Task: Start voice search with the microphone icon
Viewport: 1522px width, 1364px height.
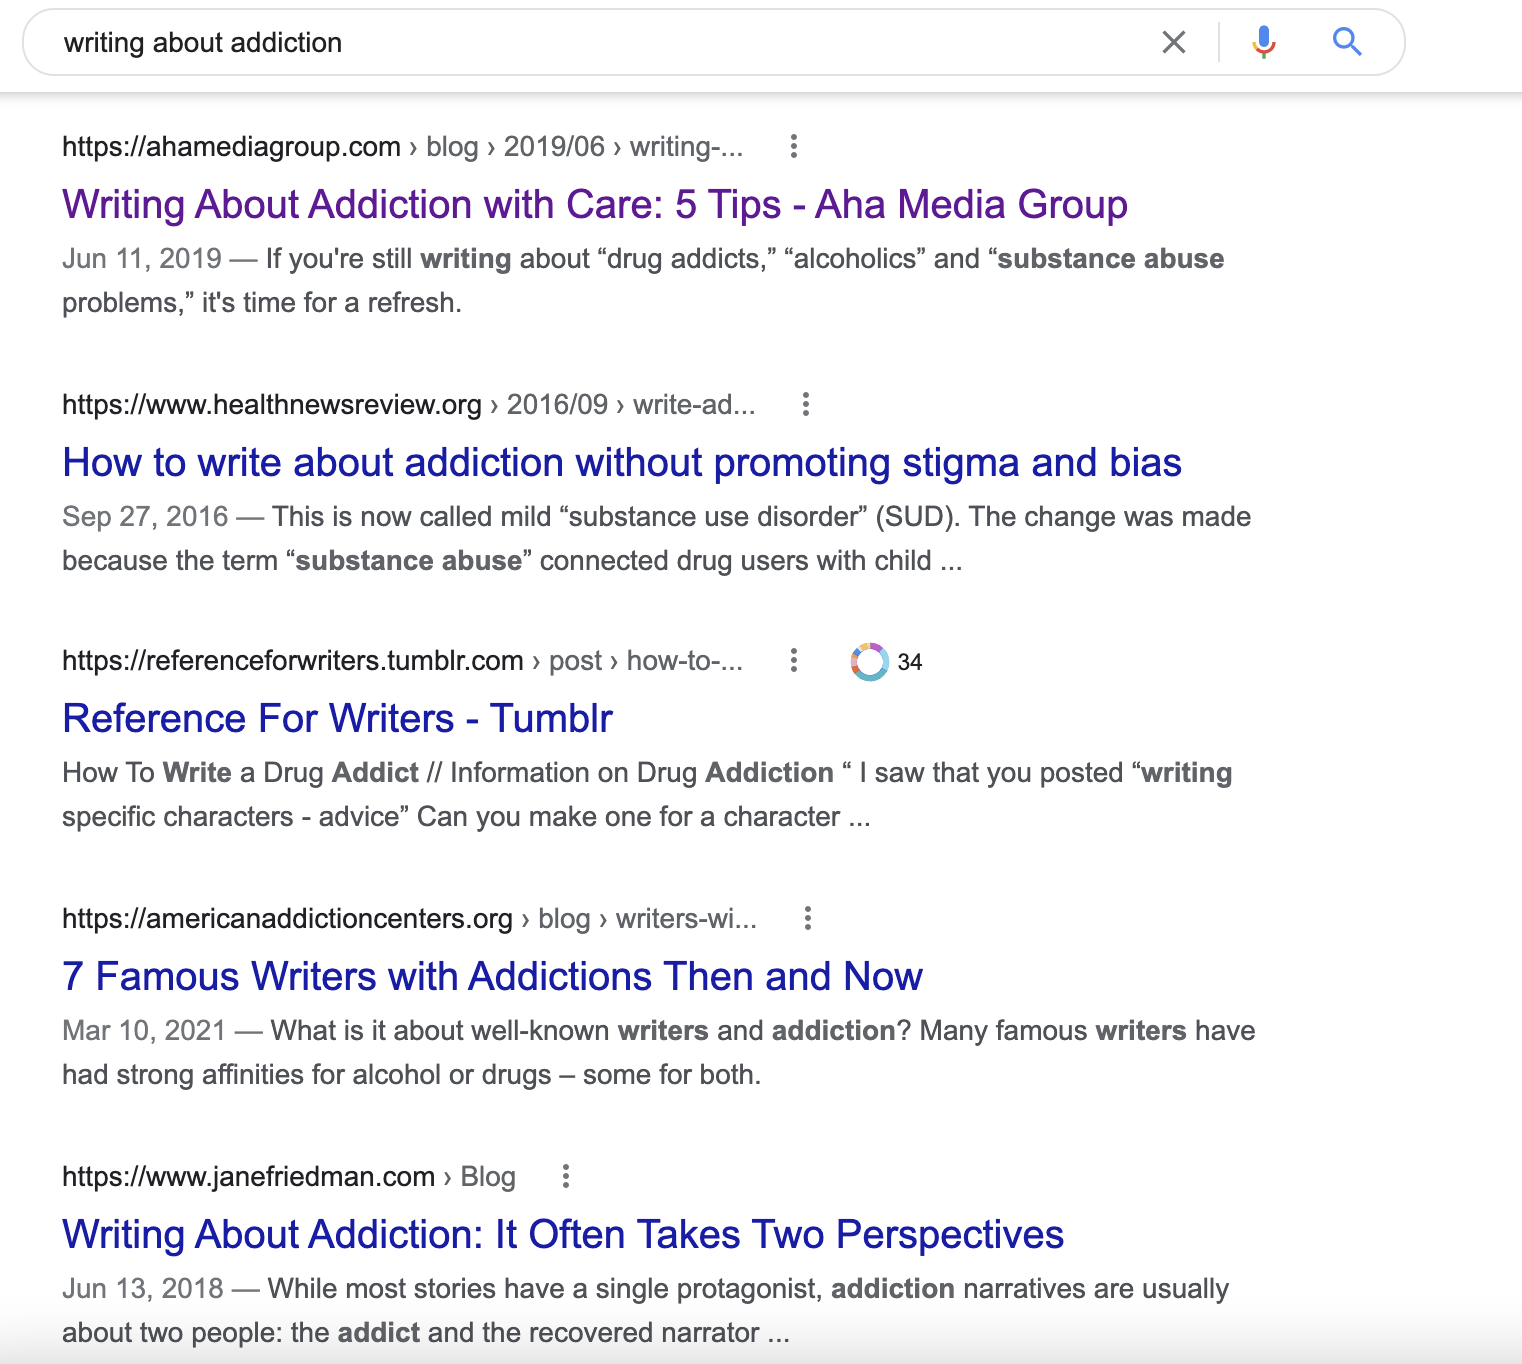Action: click(1264, 42)
